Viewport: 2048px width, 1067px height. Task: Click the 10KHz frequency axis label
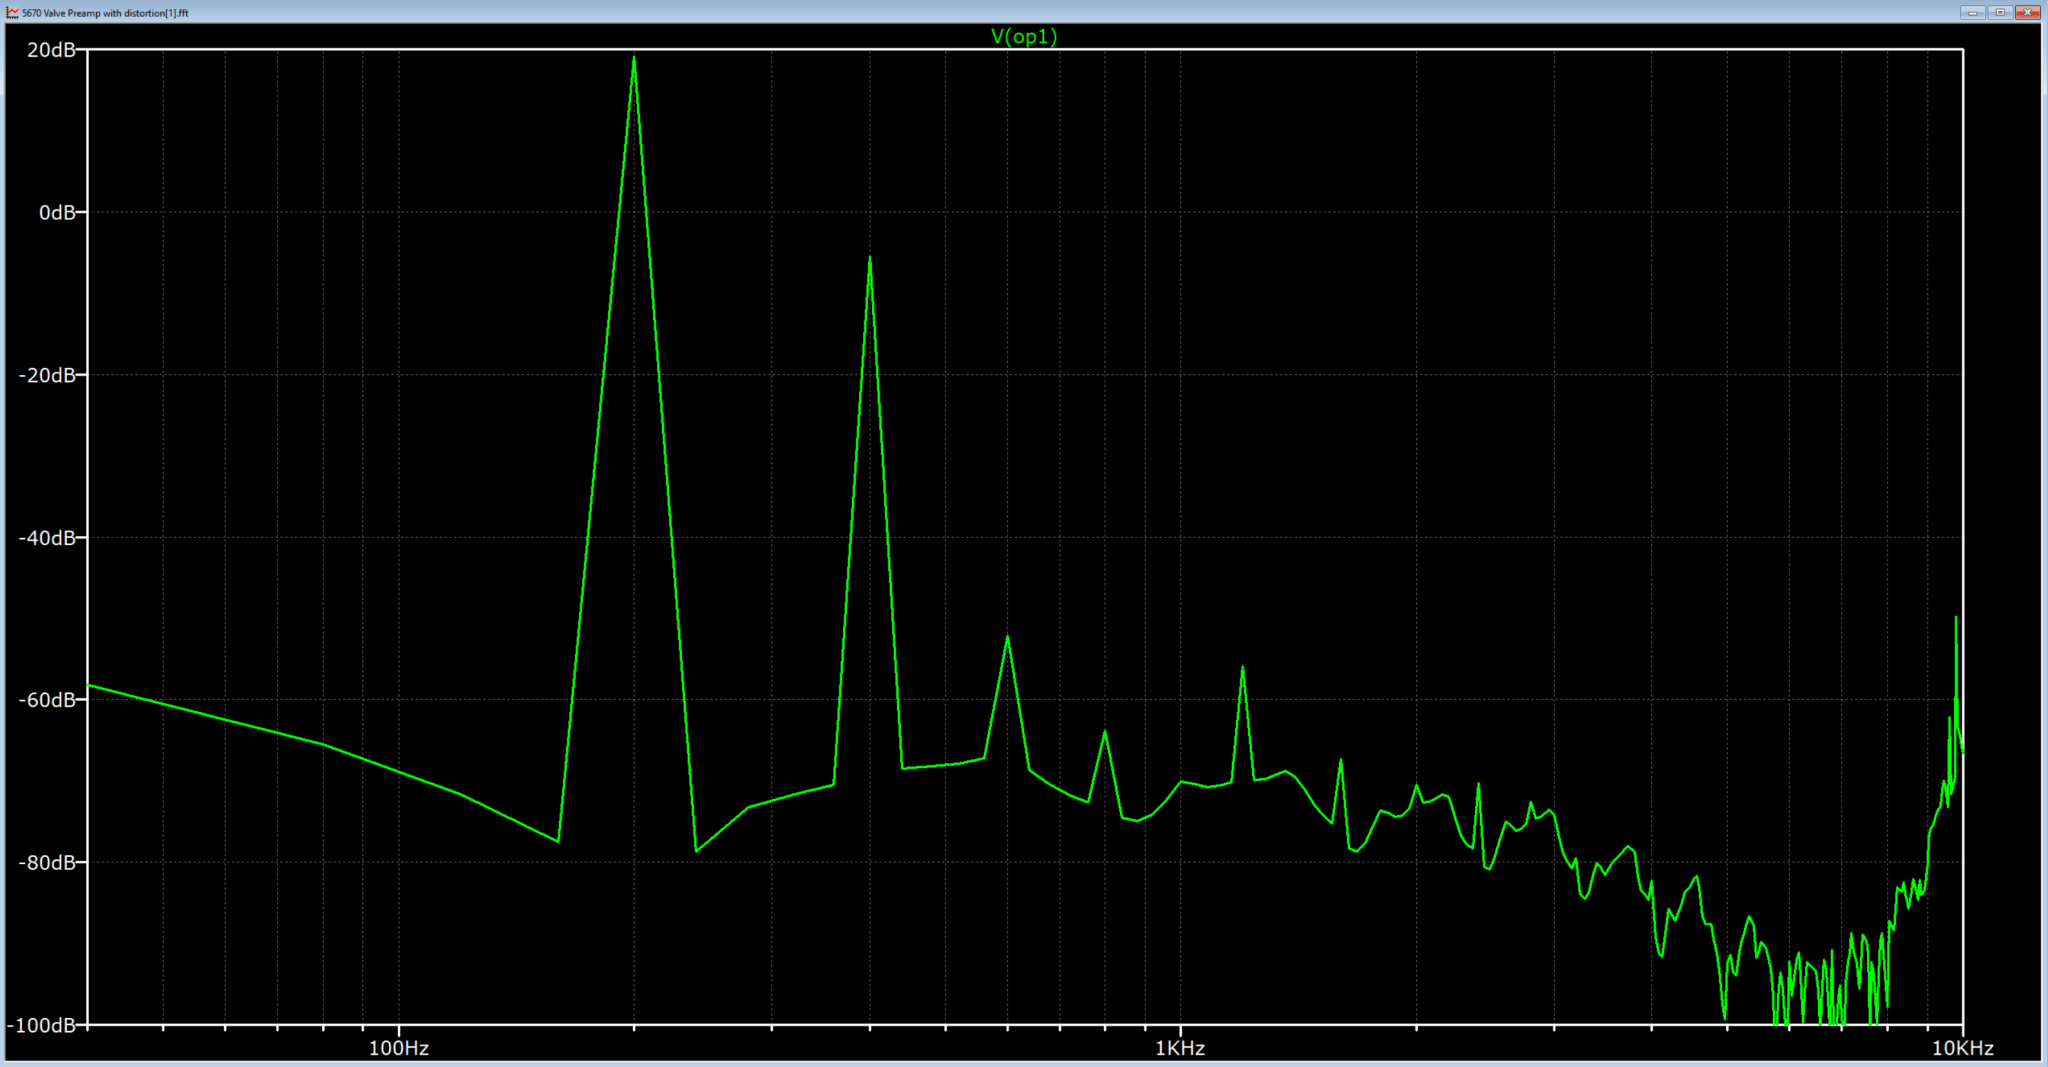click(x=1963, y=1048)
